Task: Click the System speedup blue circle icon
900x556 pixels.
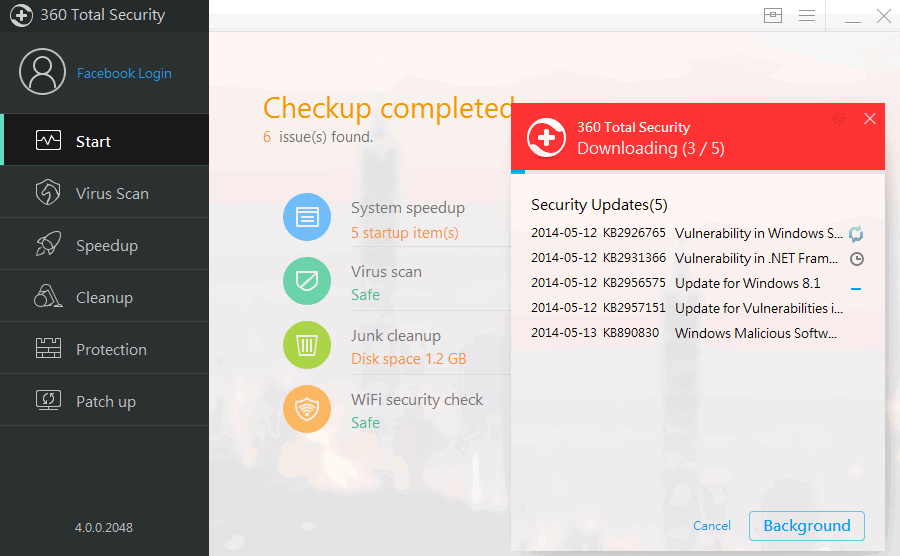Action: coord(307,217)
